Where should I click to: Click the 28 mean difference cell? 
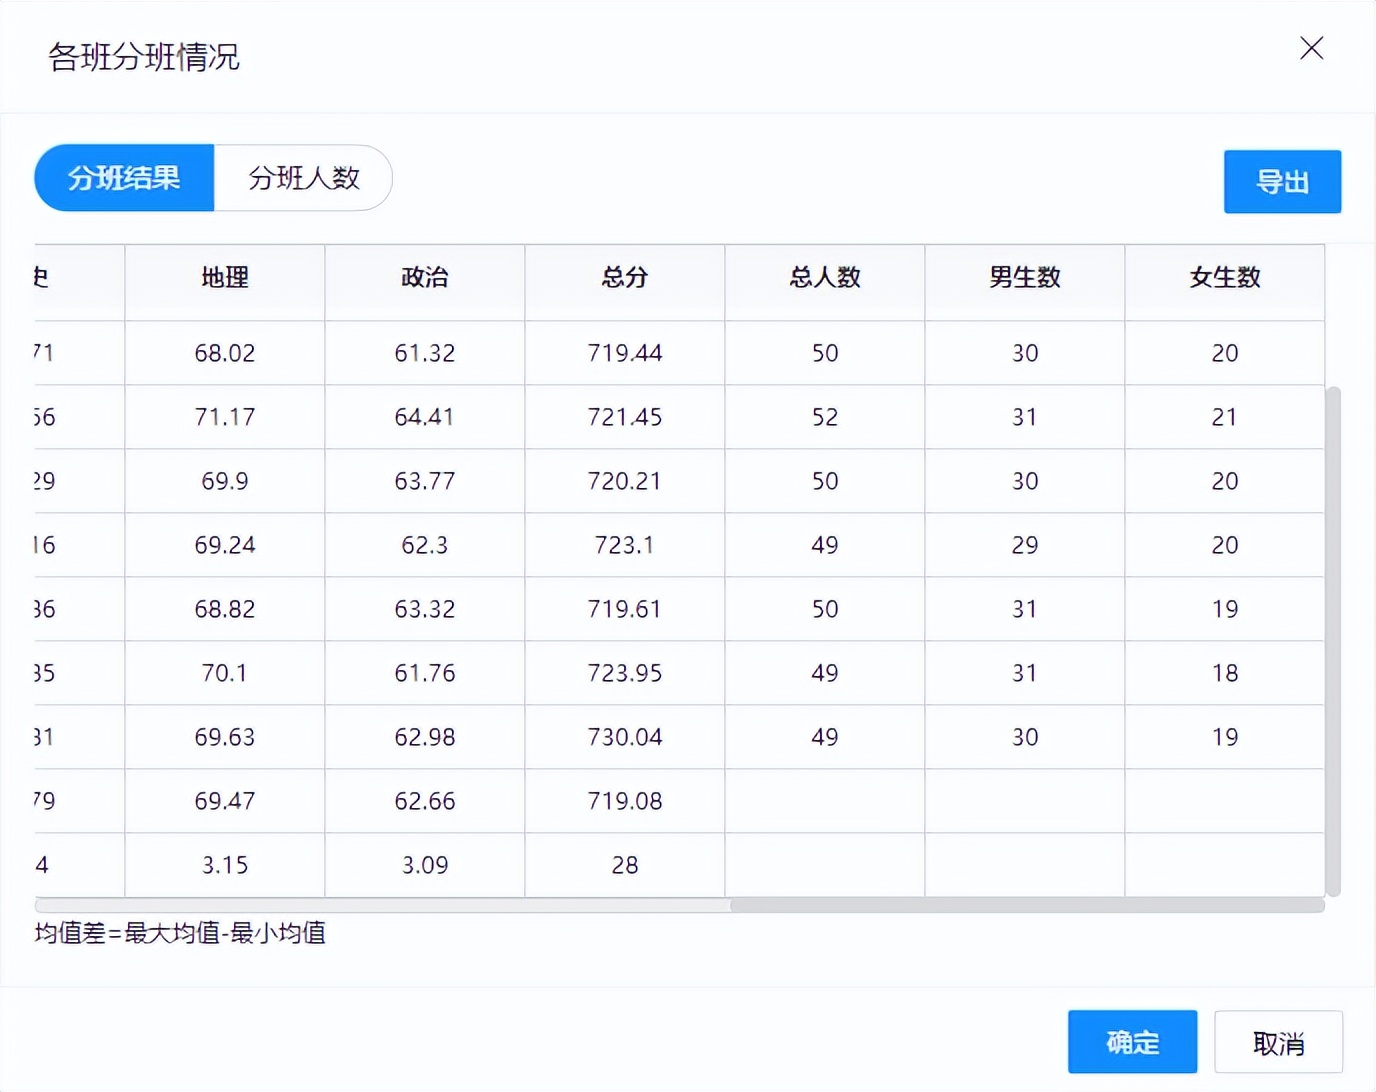point(624,865)
